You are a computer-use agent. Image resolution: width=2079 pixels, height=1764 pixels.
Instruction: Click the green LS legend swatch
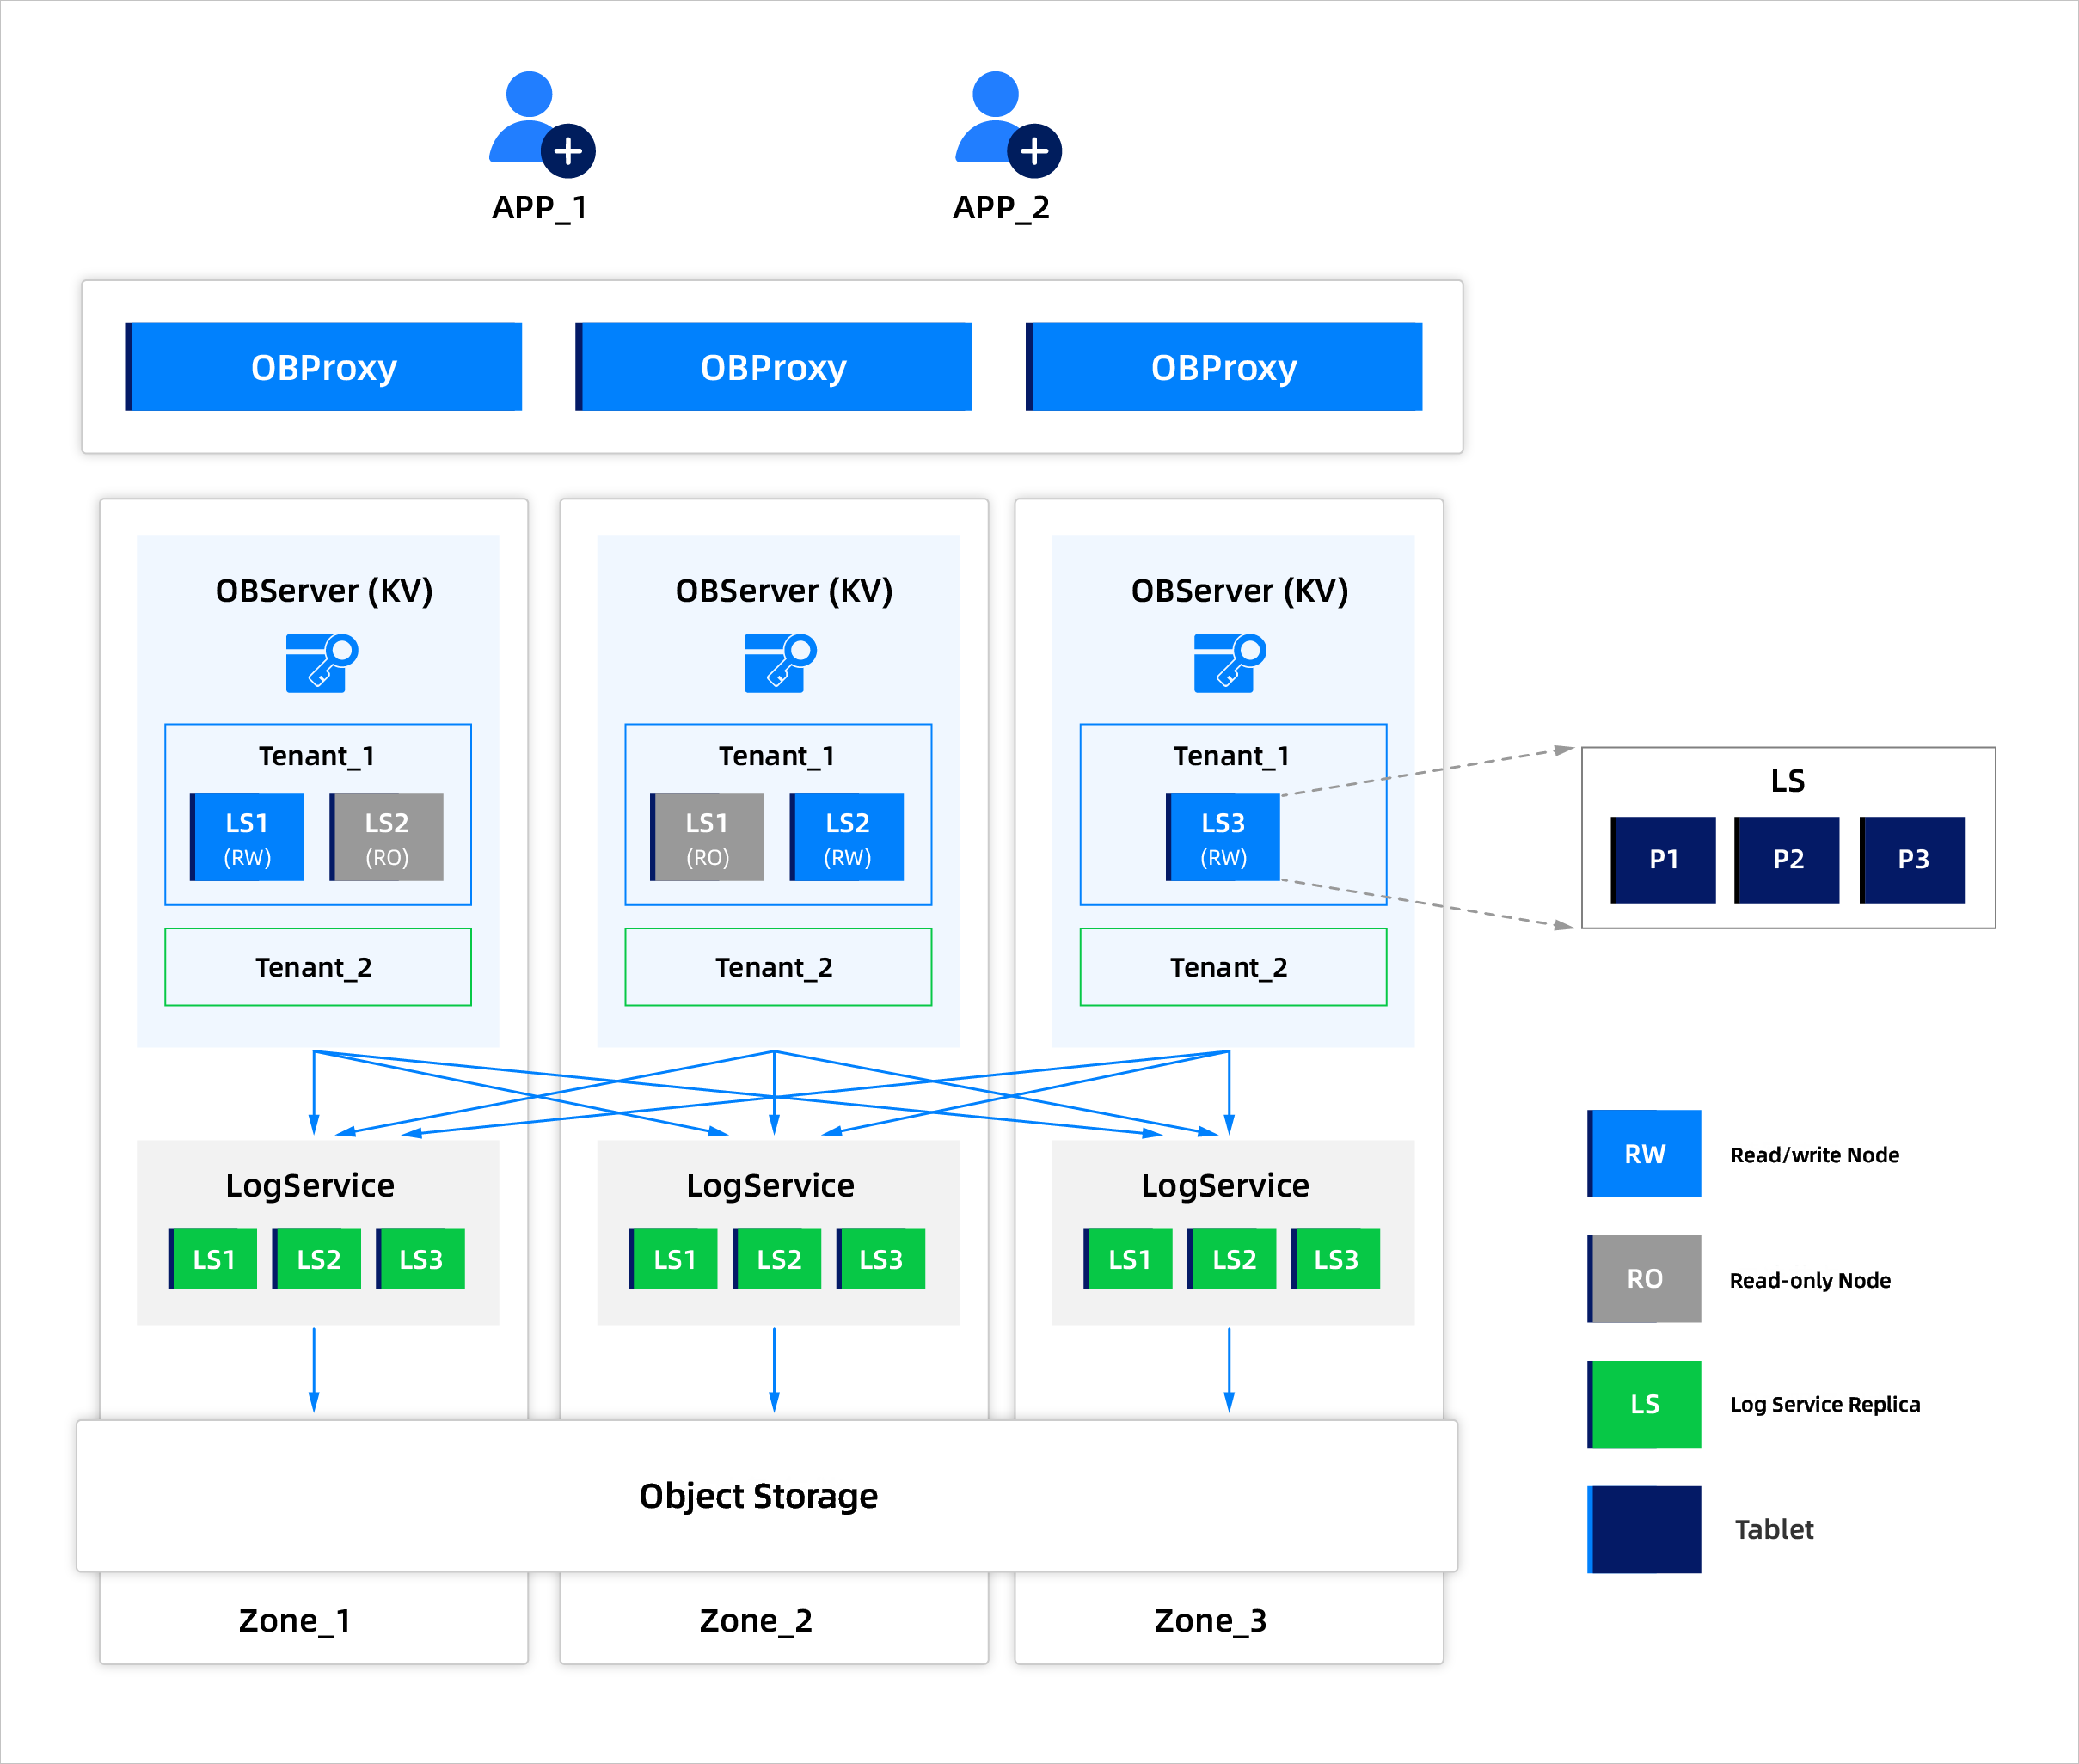click(x=1644, y=1404)
